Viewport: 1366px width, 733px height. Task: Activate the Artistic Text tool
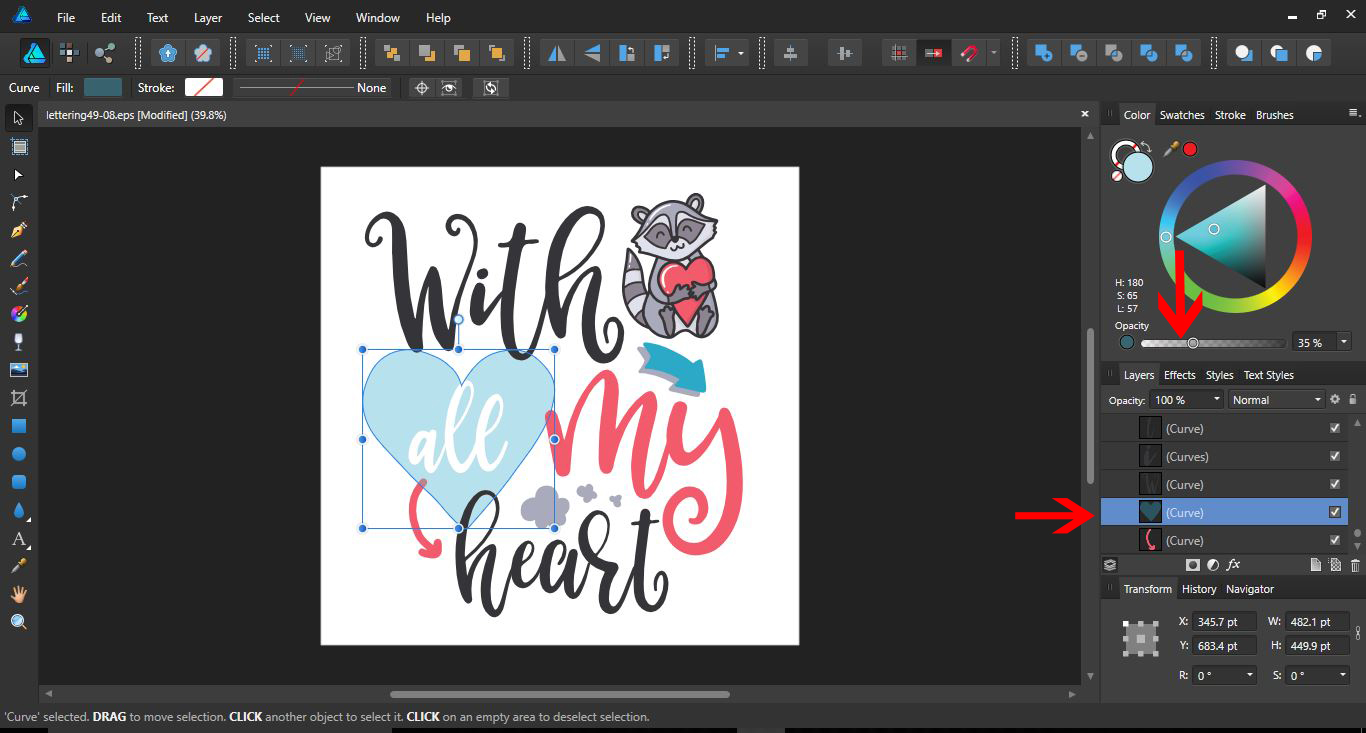click(19, 539)
